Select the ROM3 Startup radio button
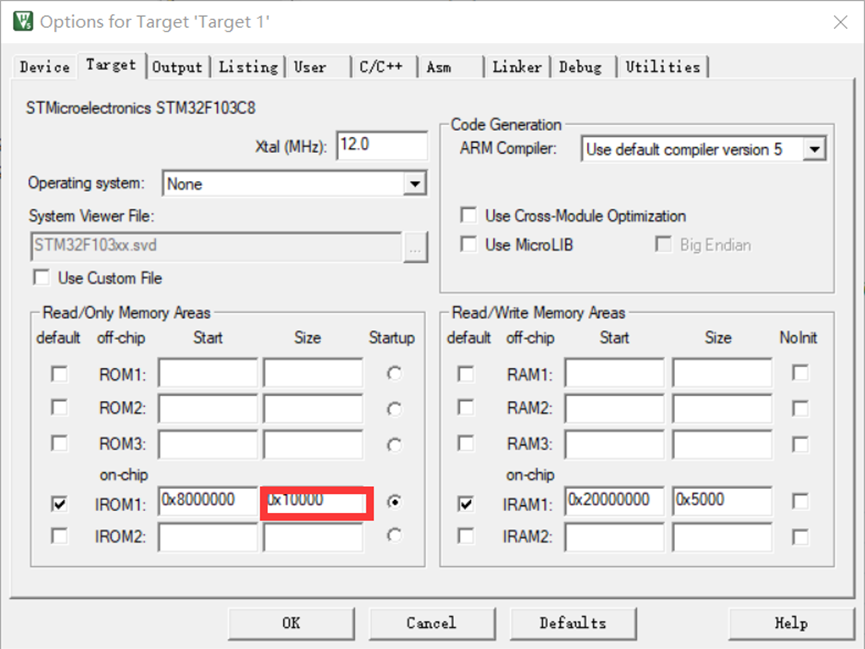 394,445
